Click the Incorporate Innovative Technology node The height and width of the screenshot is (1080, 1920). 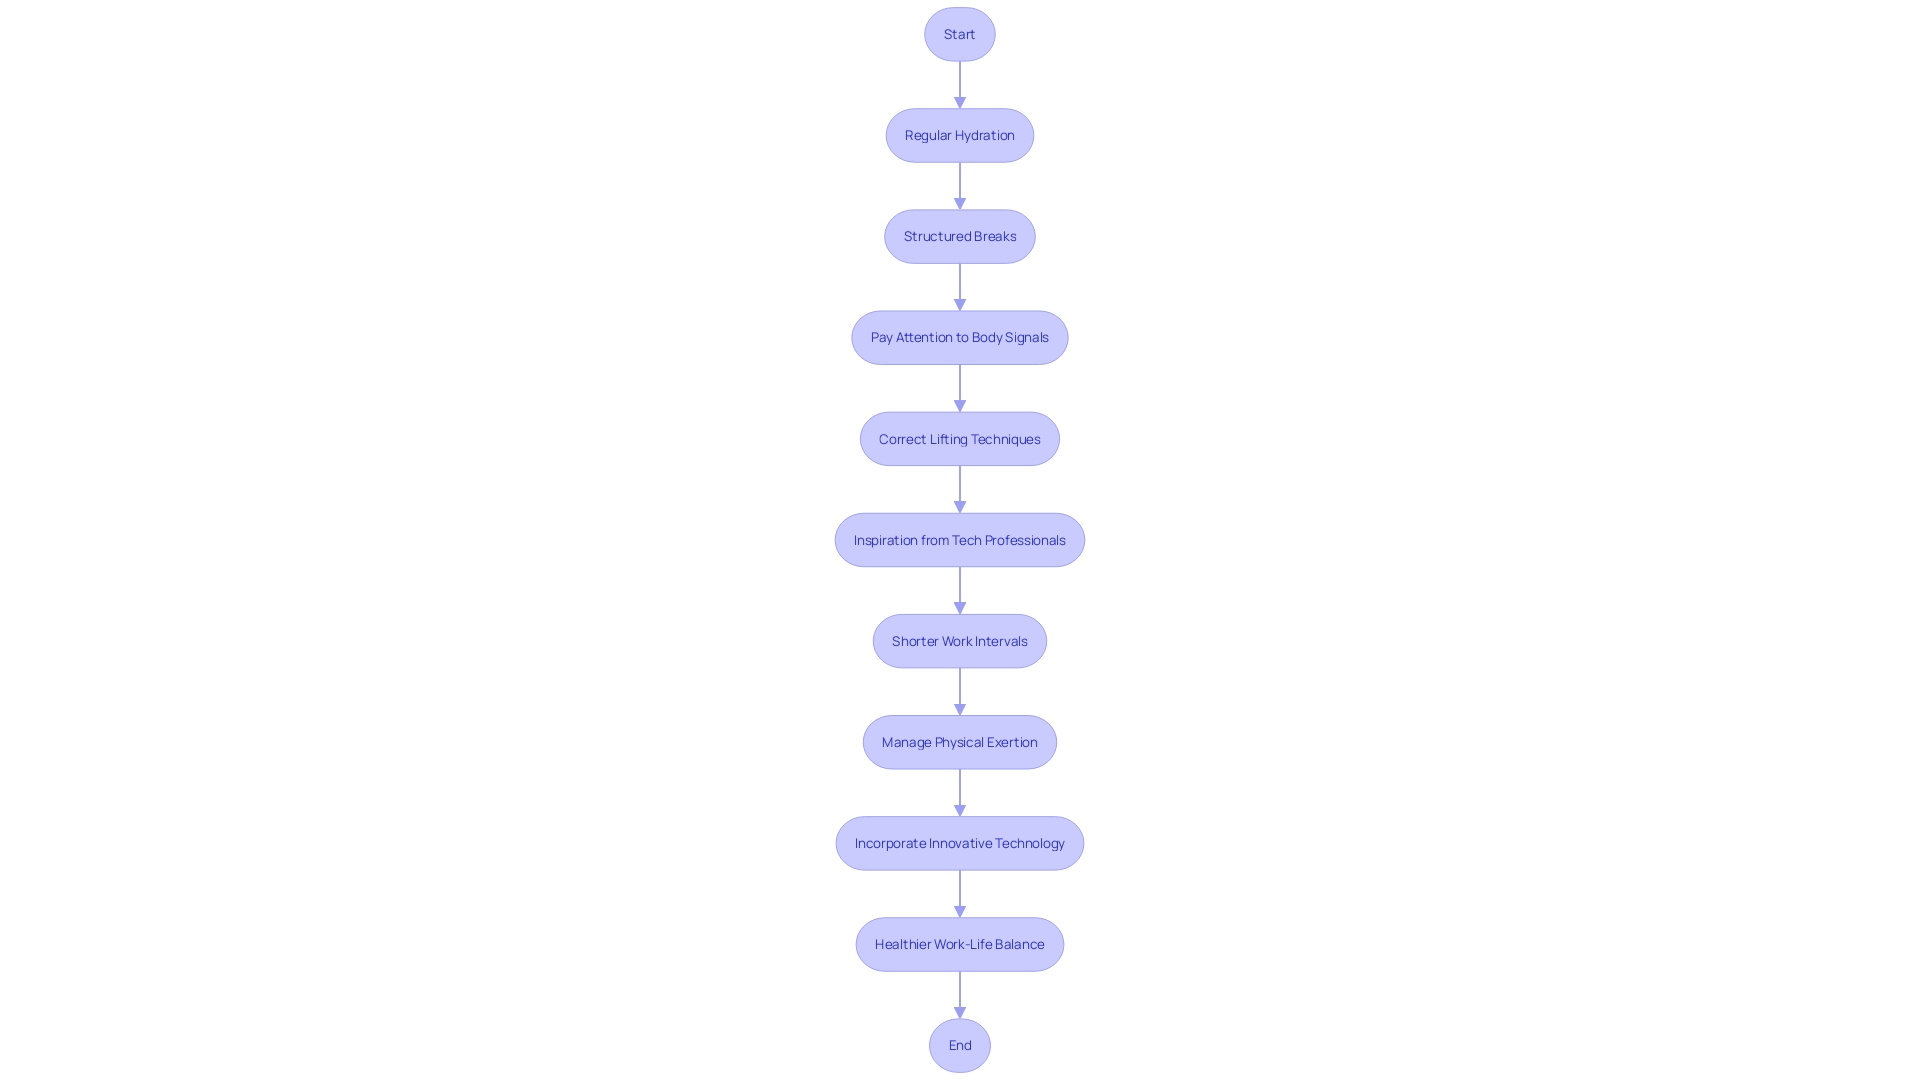click(959, 841)
